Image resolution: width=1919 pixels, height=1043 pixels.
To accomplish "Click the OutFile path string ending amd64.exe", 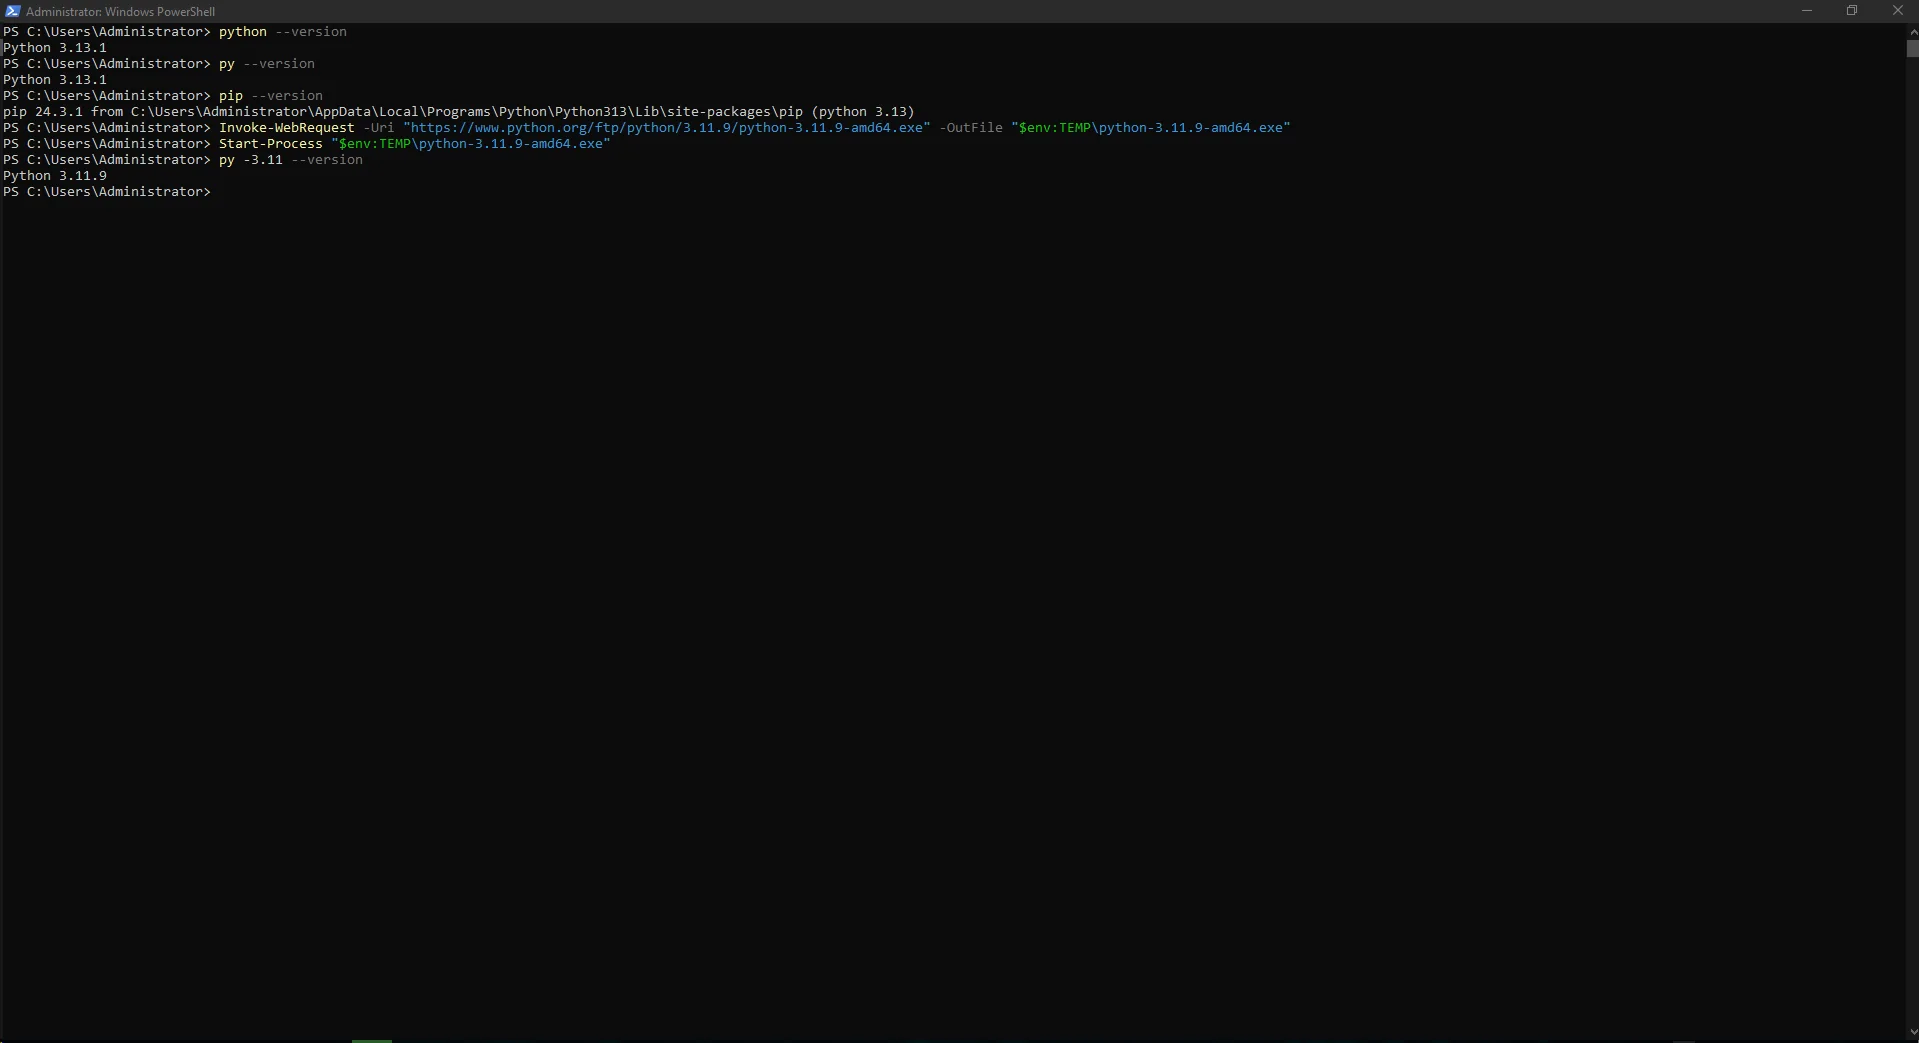I will pyautogui.click(x=1151, y=128).
